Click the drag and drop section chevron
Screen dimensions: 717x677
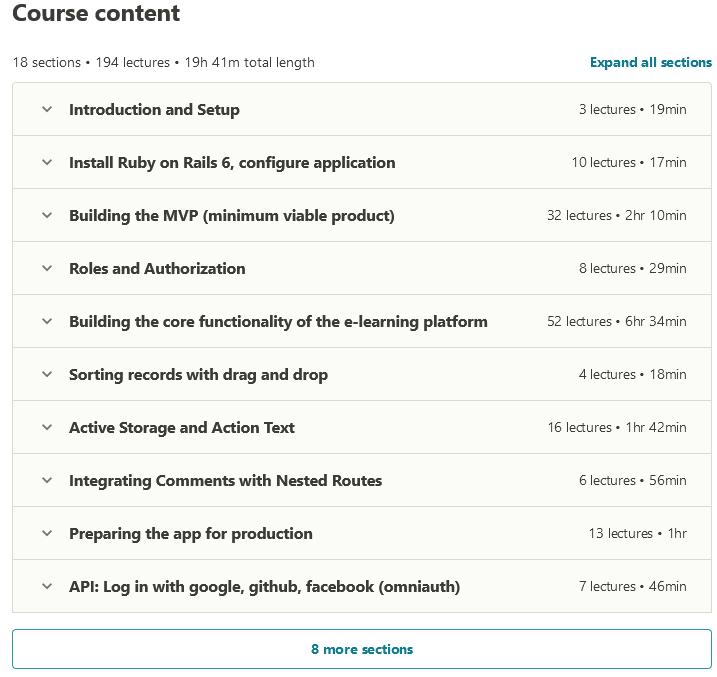pos(47,375)
